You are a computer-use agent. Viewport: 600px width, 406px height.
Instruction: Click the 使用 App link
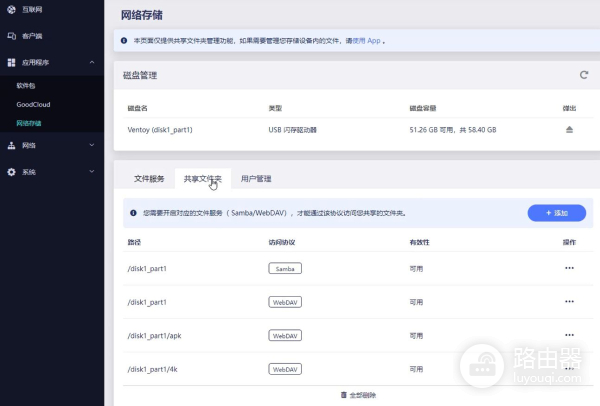367,41
